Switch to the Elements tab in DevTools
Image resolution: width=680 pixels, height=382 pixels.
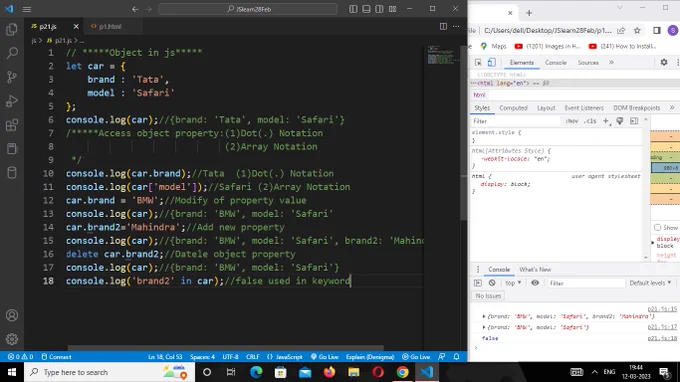tap(522, 62)
